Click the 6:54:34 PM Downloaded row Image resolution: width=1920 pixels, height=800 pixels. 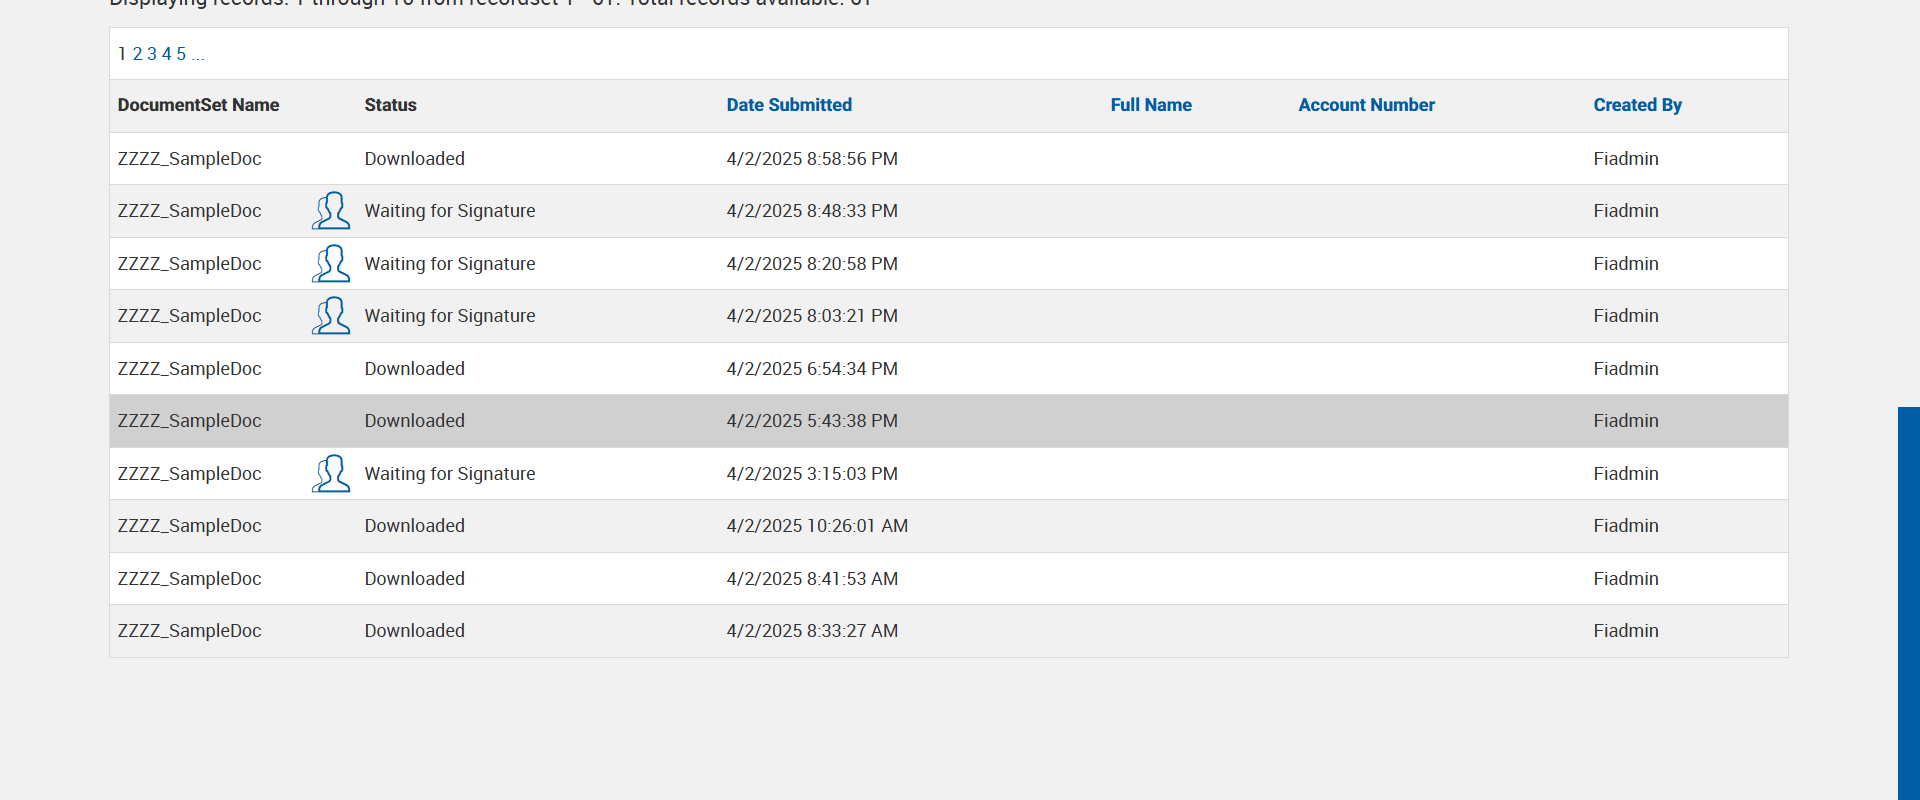click(811, 369)
